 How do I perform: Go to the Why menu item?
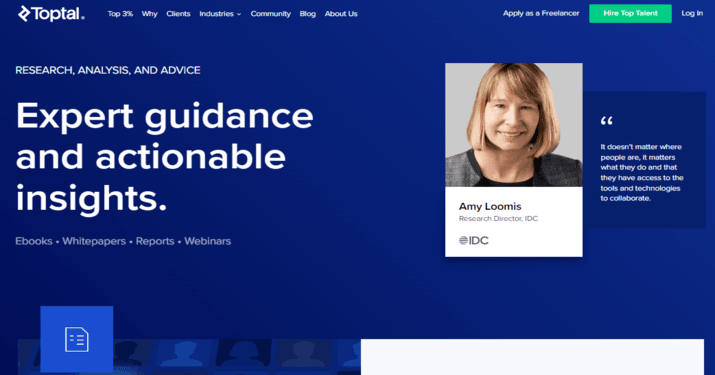point(150,14)
